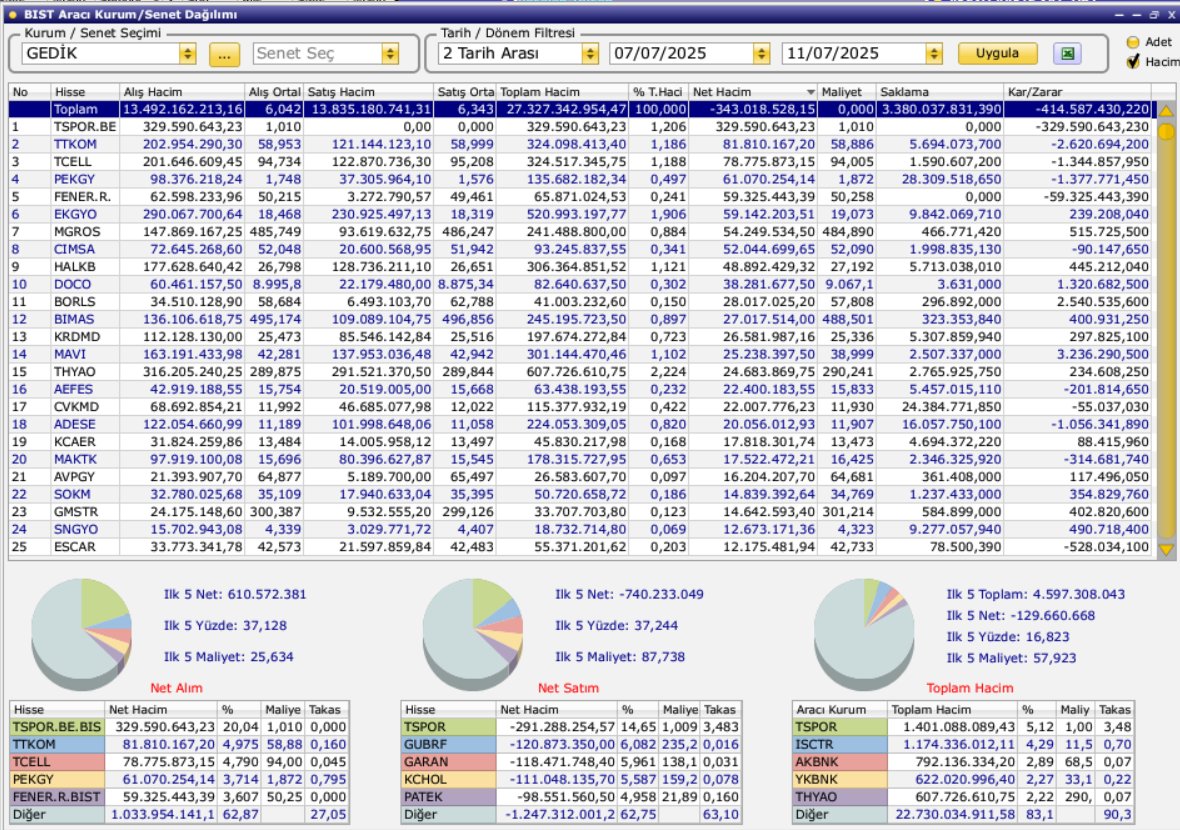This screenshot has height=830, width=1180.
Task: Select the PEKGY row in main table
Action: (x=580, y=179)
